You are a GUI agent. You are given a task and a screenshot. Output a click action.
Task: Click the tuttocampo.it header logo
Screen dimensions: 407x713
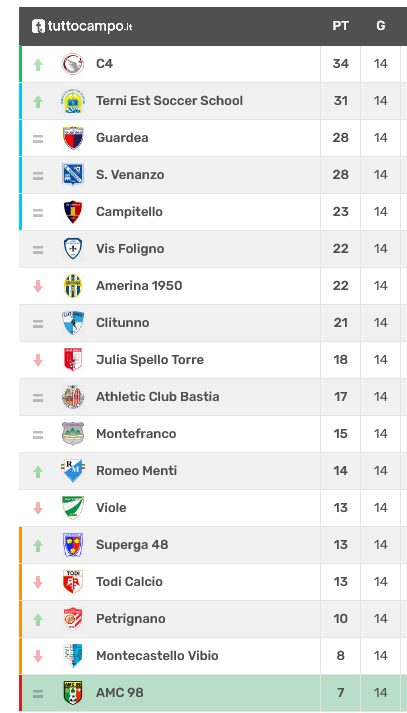click(82, 26)
